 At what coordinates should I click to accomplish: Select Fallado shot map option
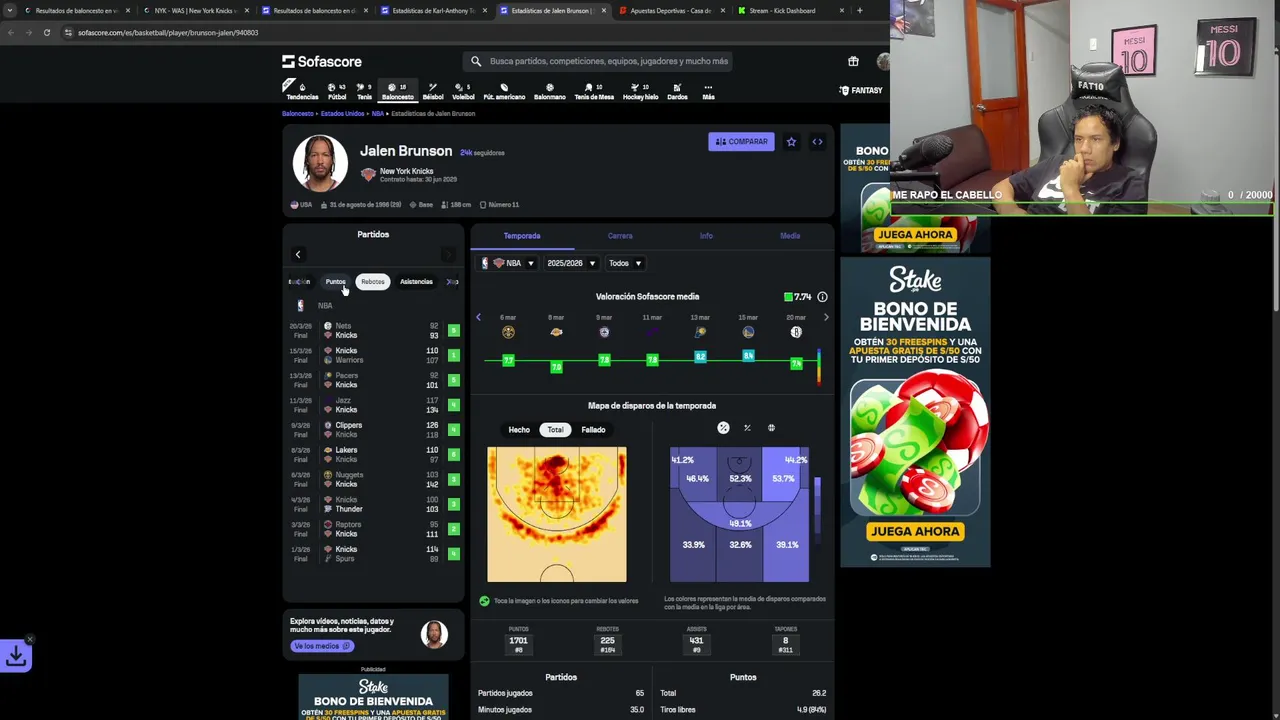[x=593, y=430]
